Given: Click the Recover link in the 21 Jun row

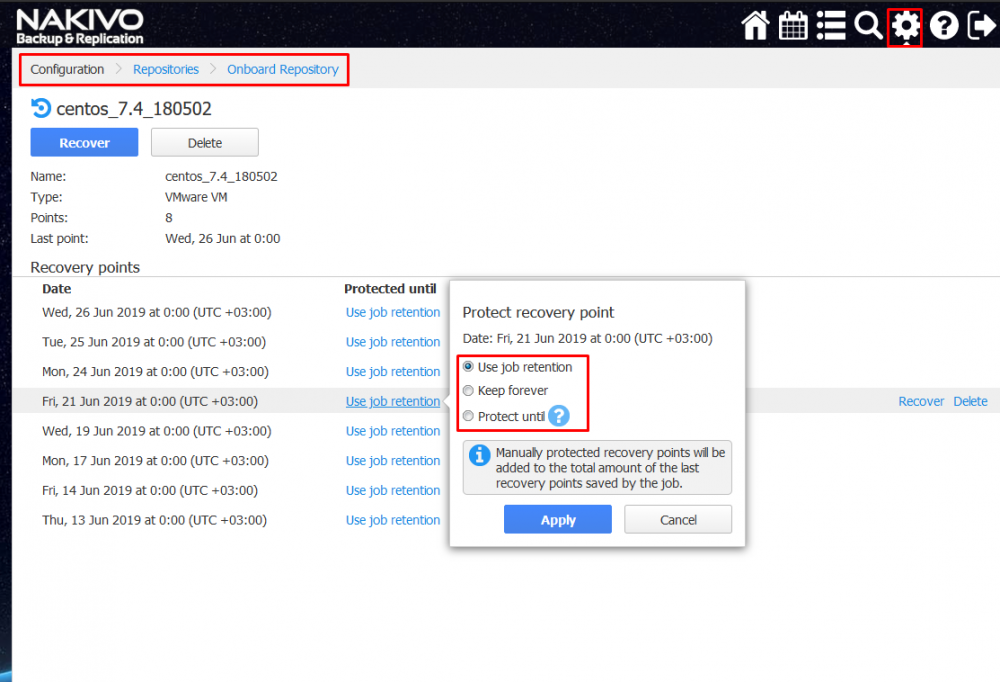Looking at the screenshot, I should coord(921,401).
